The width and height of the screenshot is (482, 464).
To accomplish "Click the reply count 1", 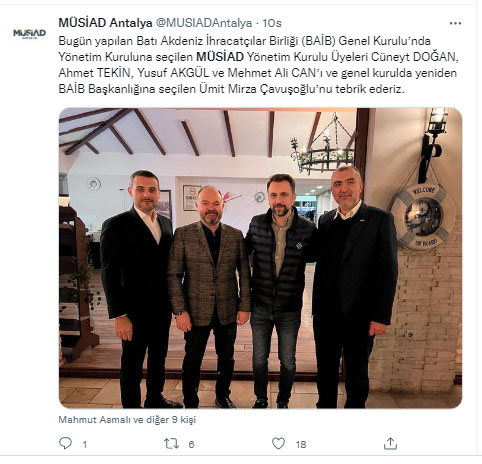I will click(85, 444).
